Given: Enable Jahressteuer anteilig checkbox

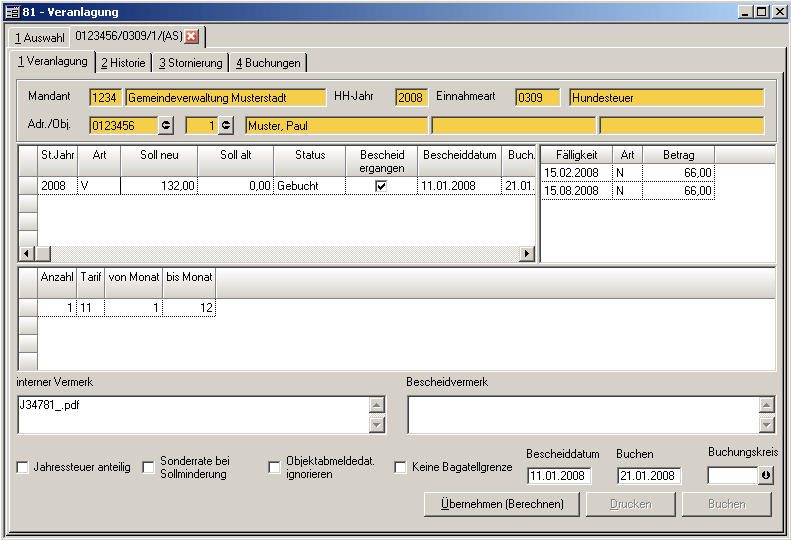Looking at the screenshot, I should [23, 468].
